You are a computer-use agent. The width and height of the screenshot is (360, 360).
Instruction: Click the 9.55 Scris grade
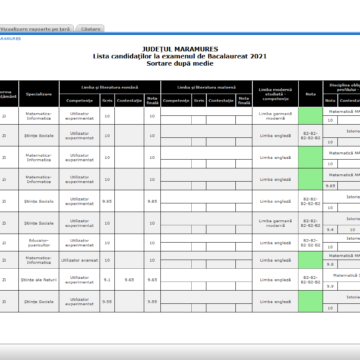107,302
